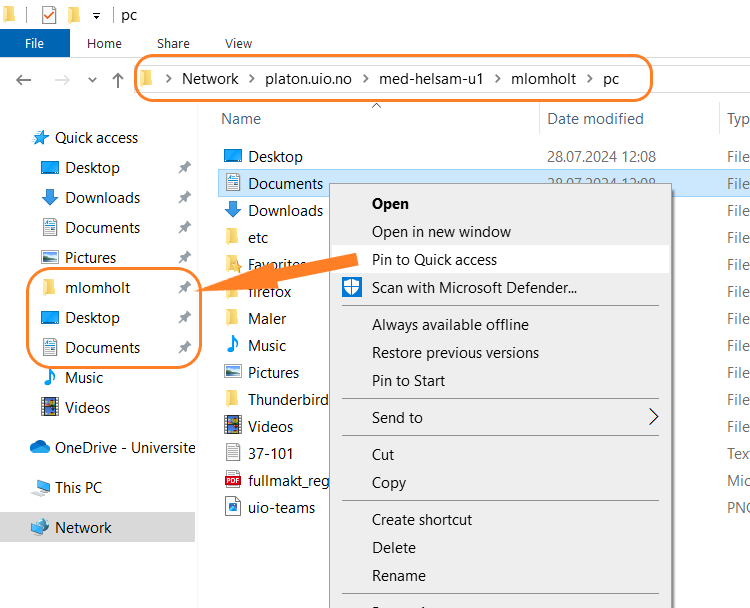Open Videos in the navigation pane
Viewport: 750px width, 608px height.
pos(87,408)
